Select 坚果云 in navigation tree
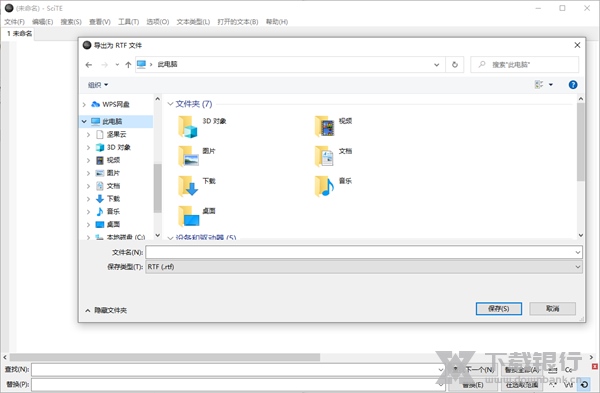The height and width of the screenshot is (393, 600). [116, 134]
